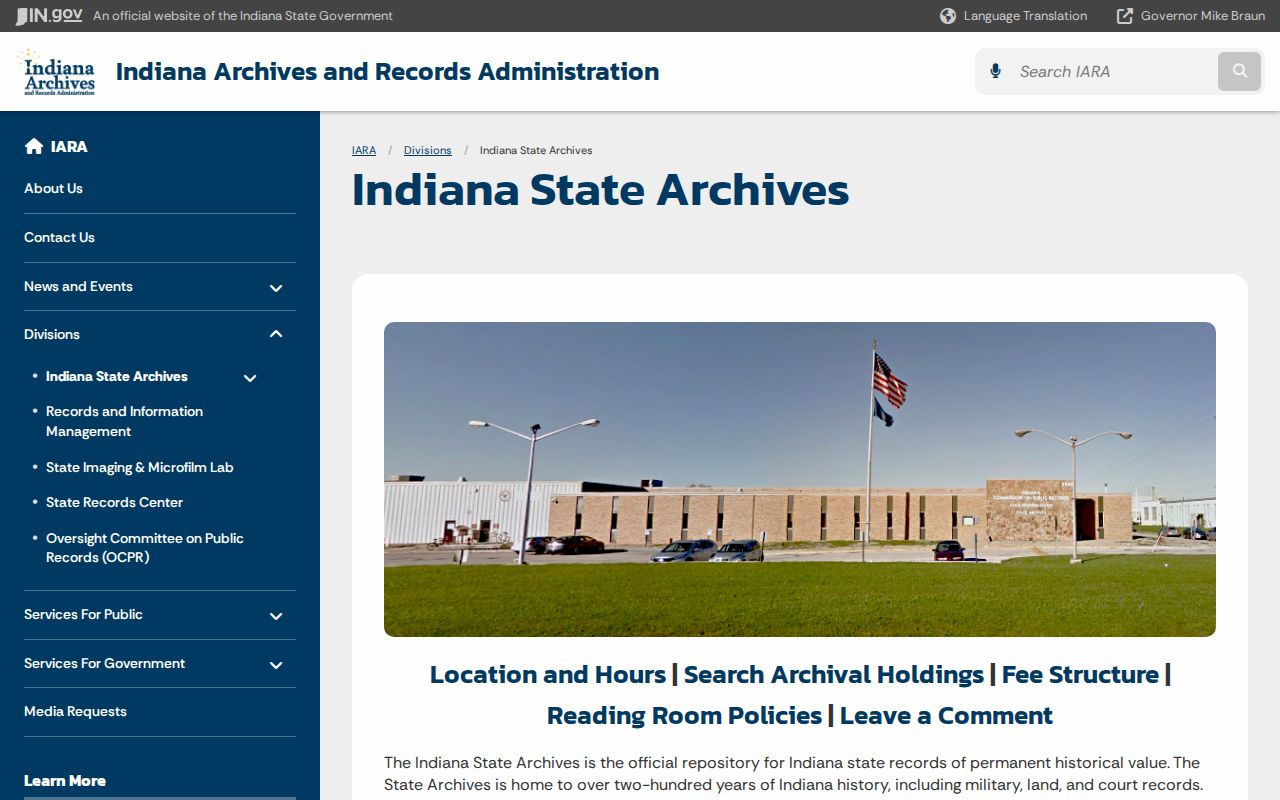Viewport: 1280px width, 800px height.
Task: Click the Language Translation text
Action: (x=1025, y=16)
